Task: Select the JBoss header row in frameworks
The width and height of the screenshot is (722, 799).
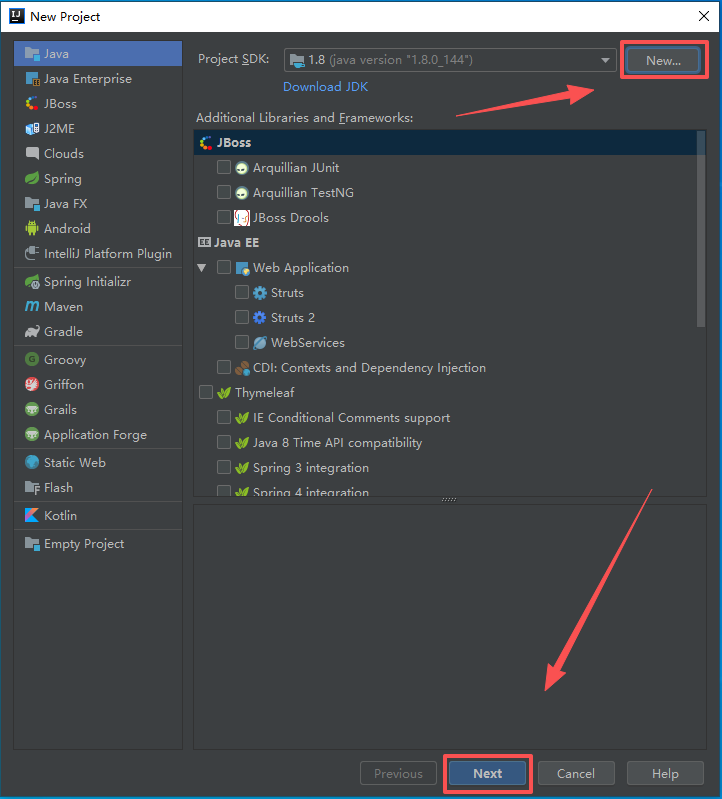Action: (x=445, y=143)
